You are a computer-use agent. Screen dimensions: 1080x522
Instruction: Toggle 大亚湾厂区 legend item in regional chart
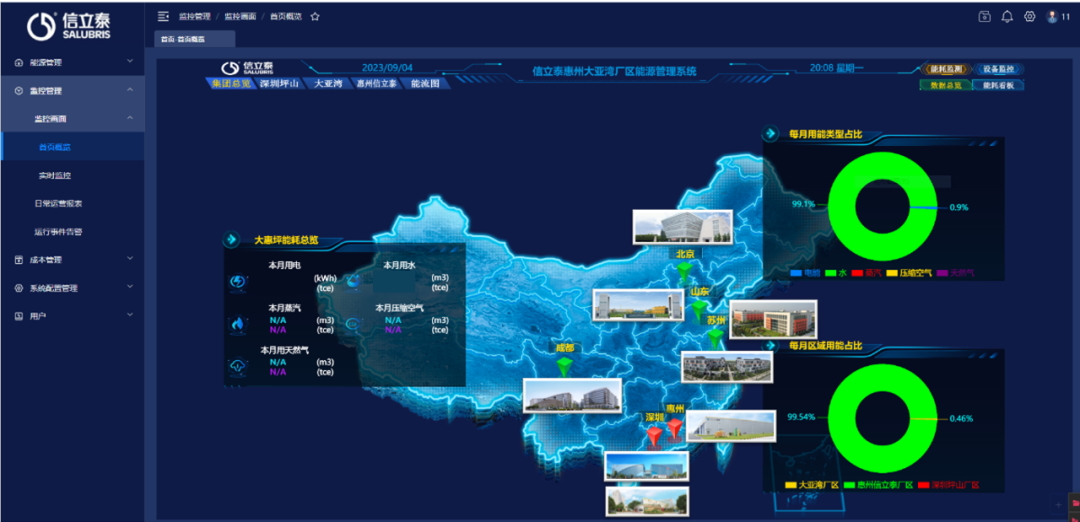(x=809, y=485)
